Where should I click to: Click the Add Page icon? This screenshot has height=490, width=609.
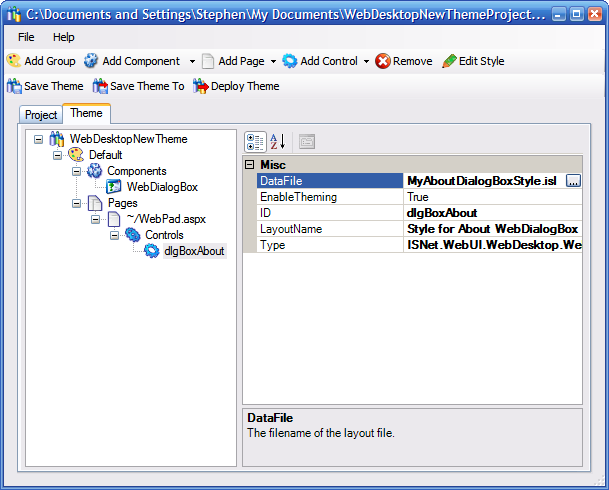pyautogui.click(x=208, y=61)
